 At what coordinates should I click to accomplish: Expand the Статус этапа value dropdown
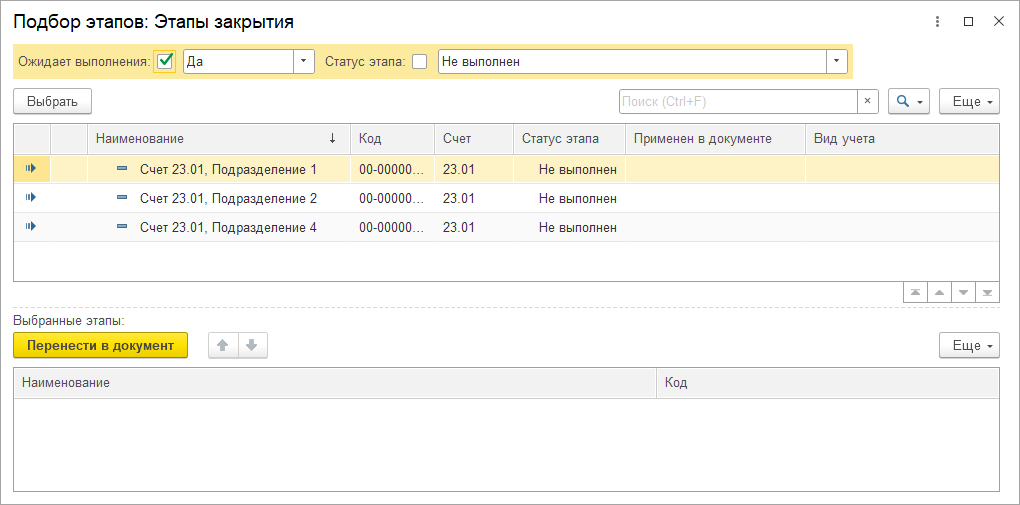coord(836,61)
